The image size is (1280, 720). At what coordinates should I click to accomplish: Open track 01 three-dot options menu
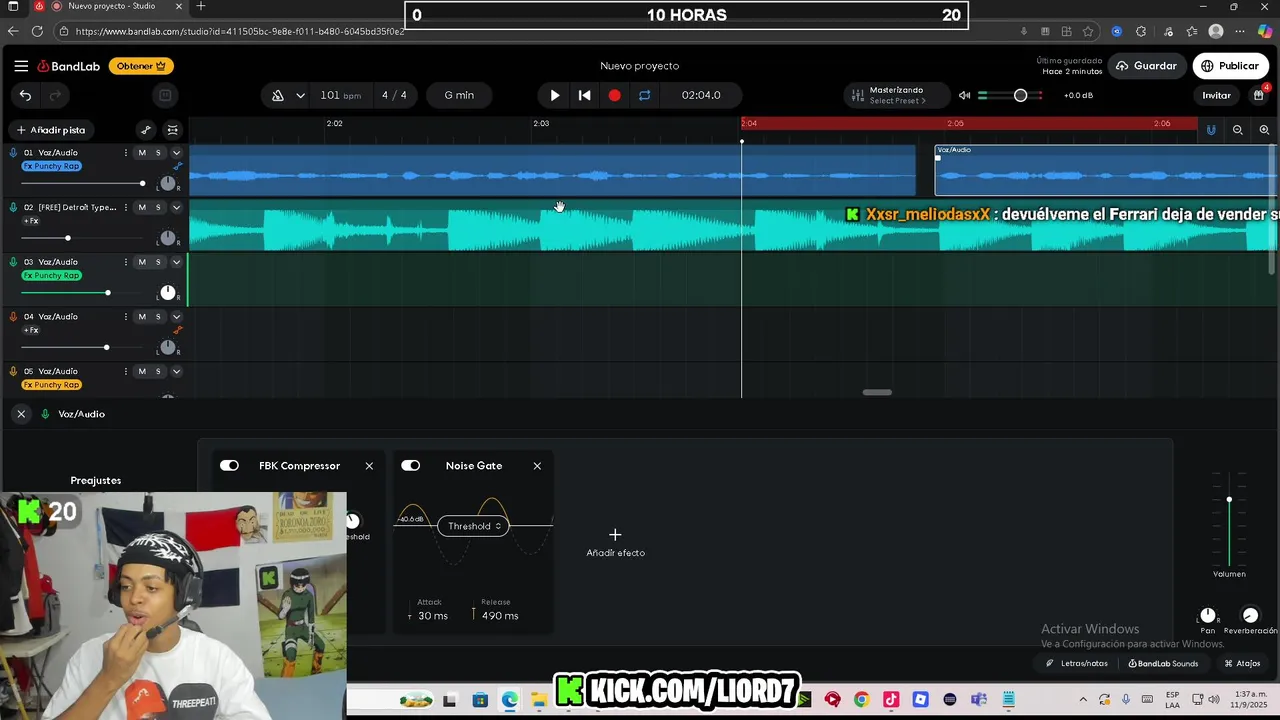(x=125, y=153)
